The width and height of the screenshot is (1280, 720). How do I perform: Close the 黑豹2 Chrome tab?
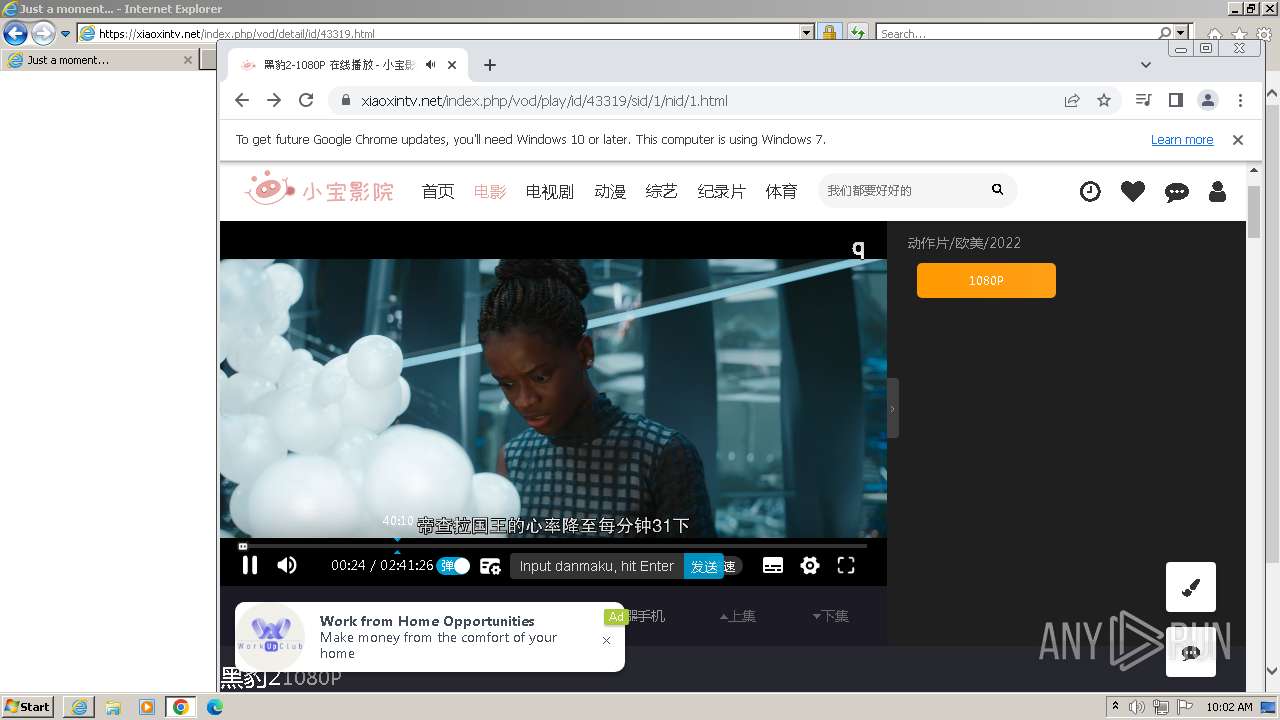coord(452,65)
